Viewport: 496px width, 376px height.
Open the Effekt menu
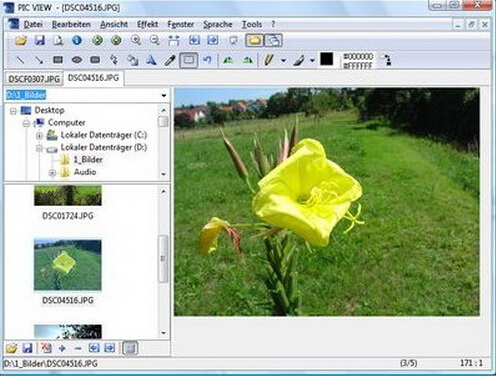(x=147, y=24)
